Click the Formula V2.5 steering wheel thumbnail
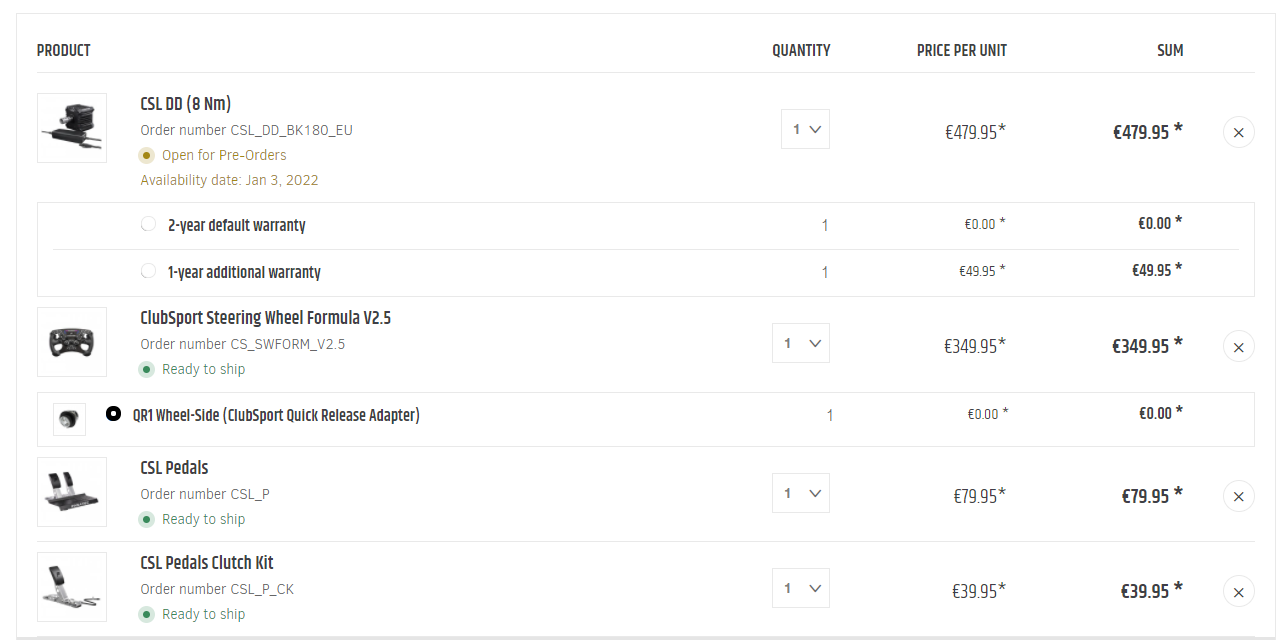1284x640 pixels. click(72, 342)
